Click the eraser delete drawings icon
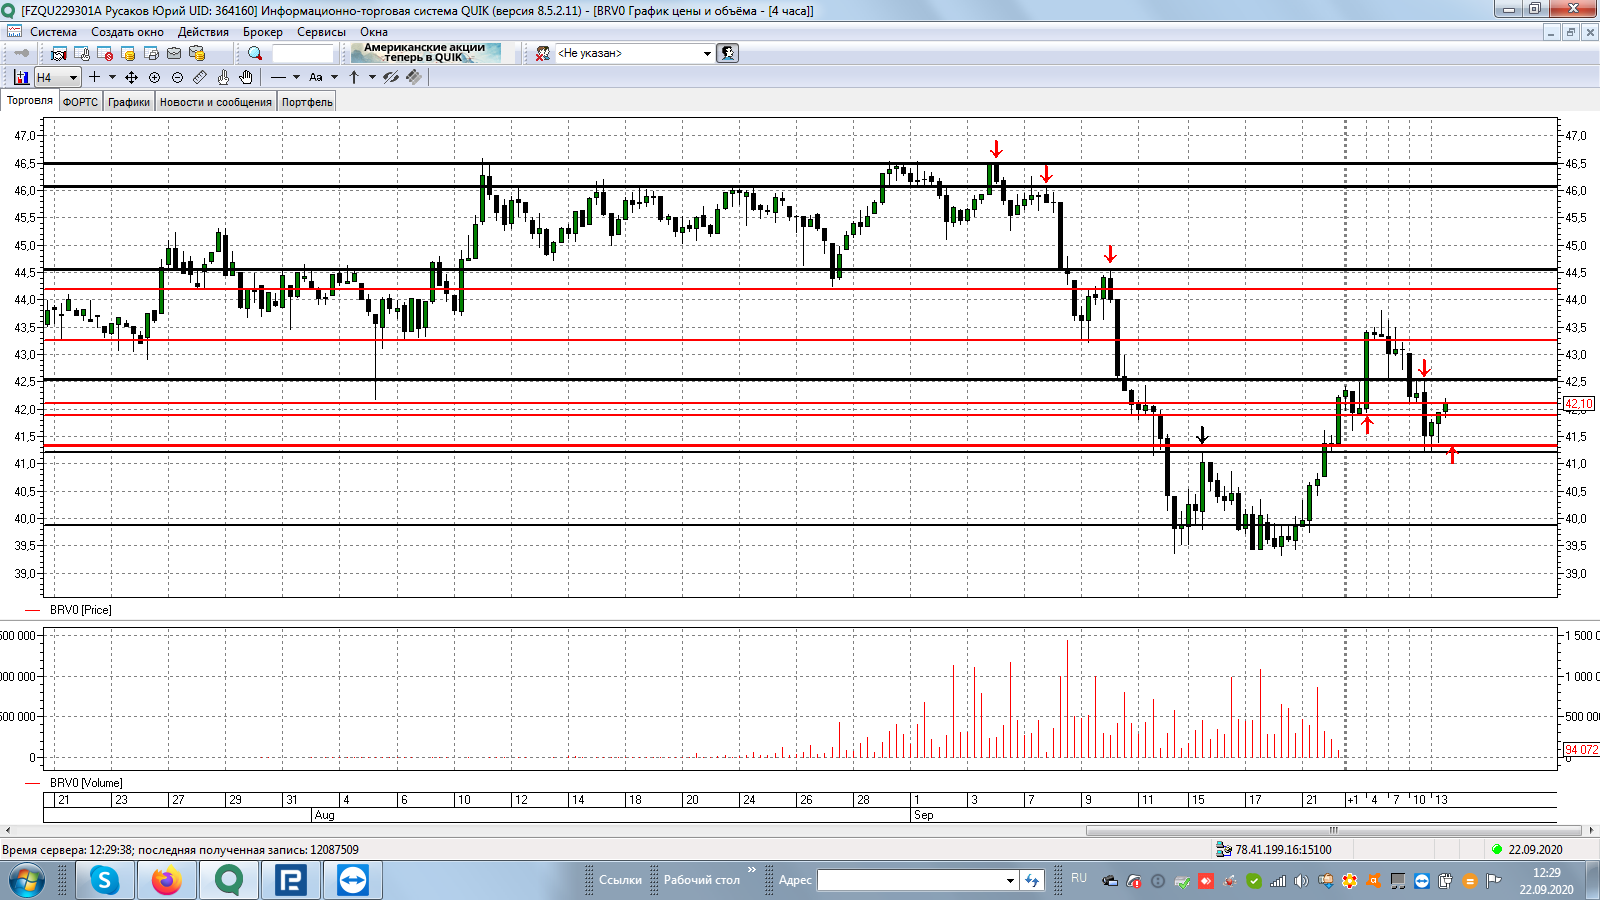This screenshot has height=900, width=1600. click(x=414, y=77)
